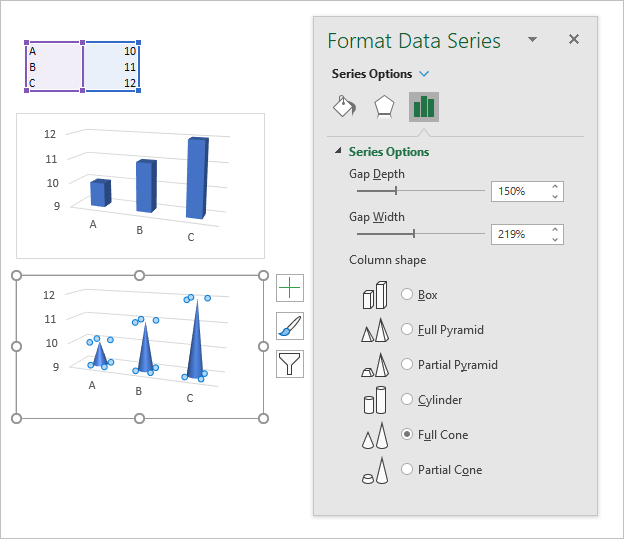Viewport: 624px width, 539px height.
Task: Click the cell labeled A in data range
Action: [54, 51]
